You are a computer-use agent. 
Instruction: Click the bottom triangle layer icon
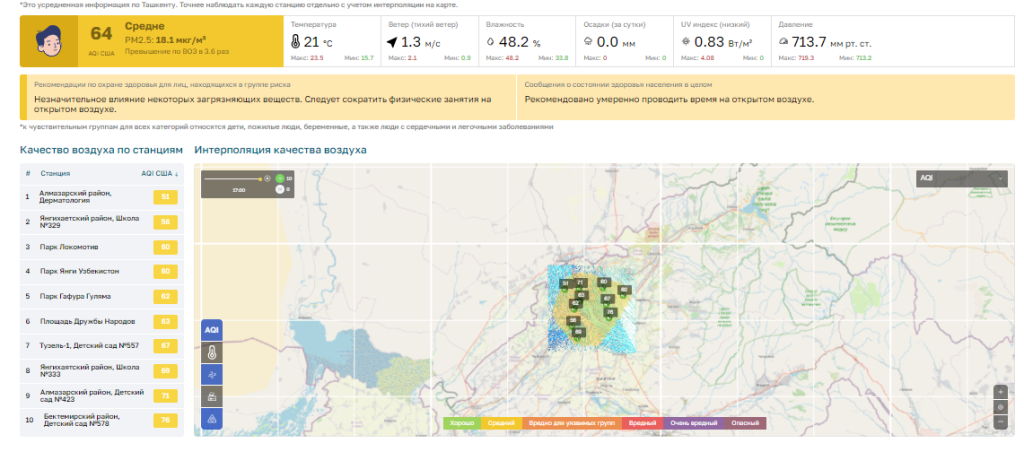[211, 419]
